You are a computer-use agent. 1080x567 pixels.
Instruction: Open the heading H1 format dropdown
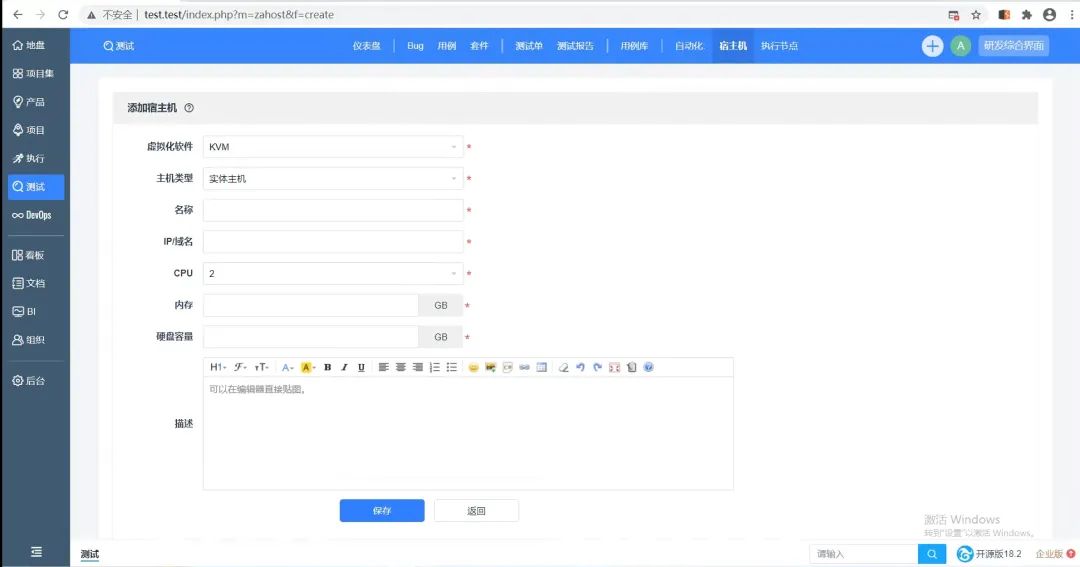pos(218,367)
